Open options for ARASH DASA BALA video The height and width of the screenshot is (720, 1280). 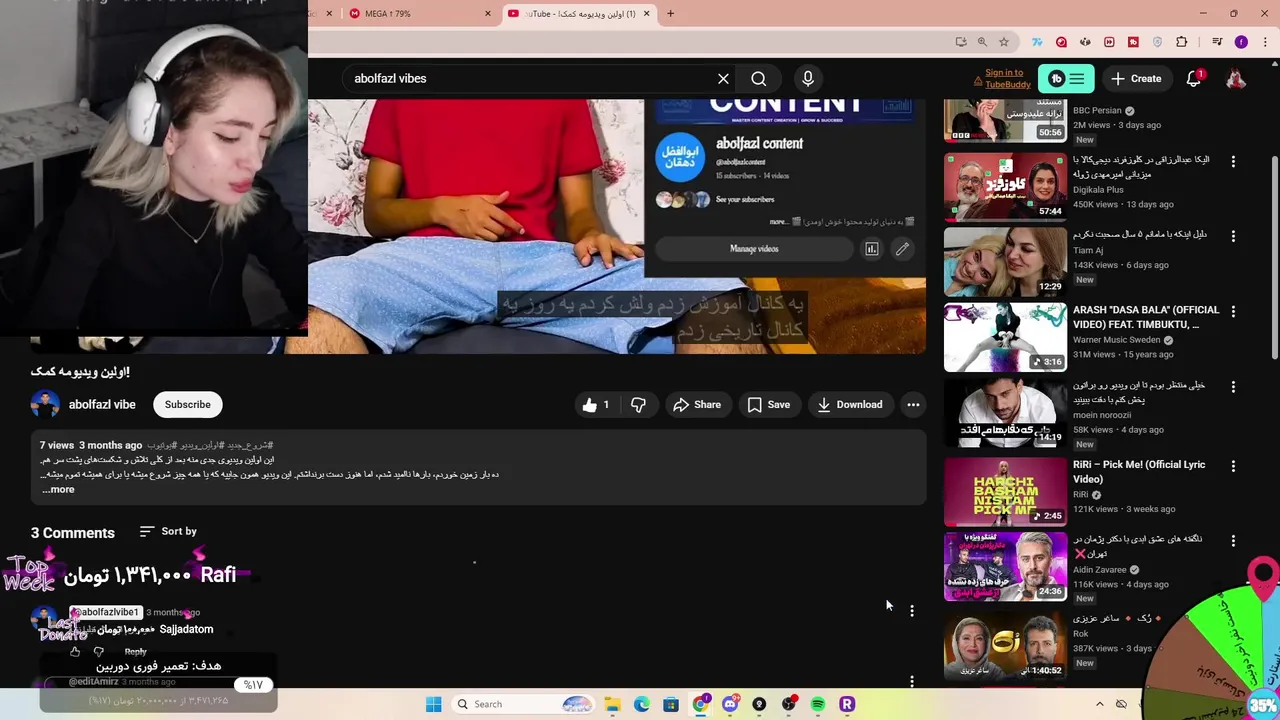coord(1233,312)
